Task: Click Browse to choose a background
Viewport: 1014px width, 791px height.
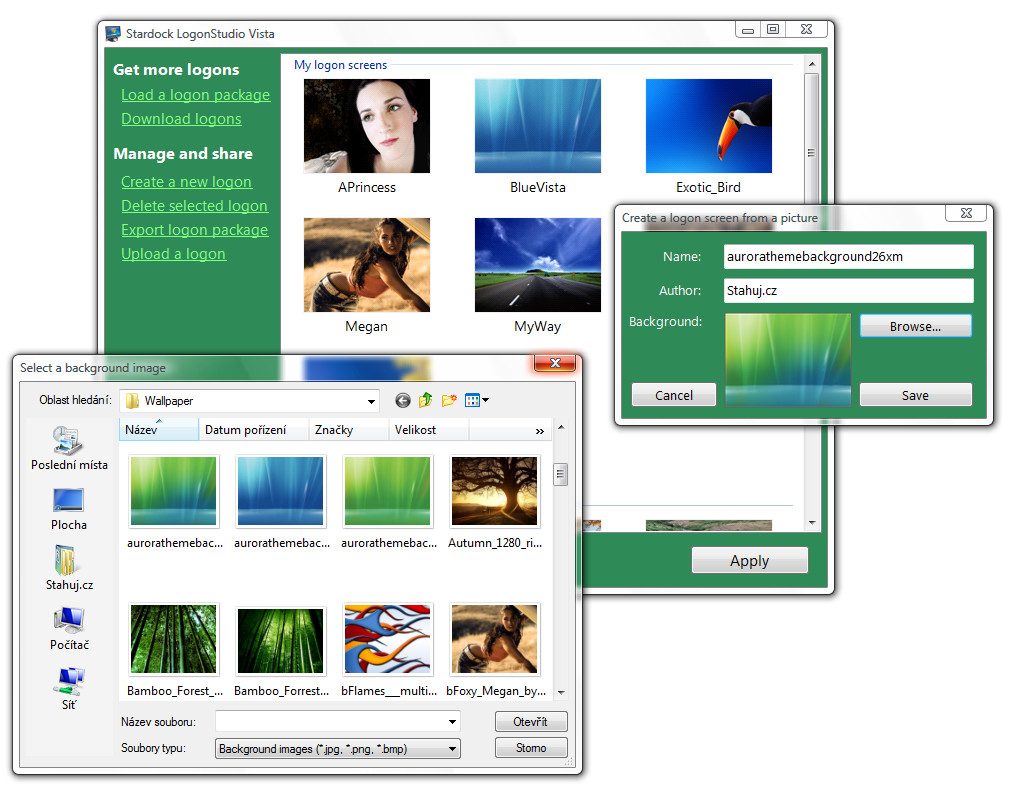Action: tap(915, 327)
